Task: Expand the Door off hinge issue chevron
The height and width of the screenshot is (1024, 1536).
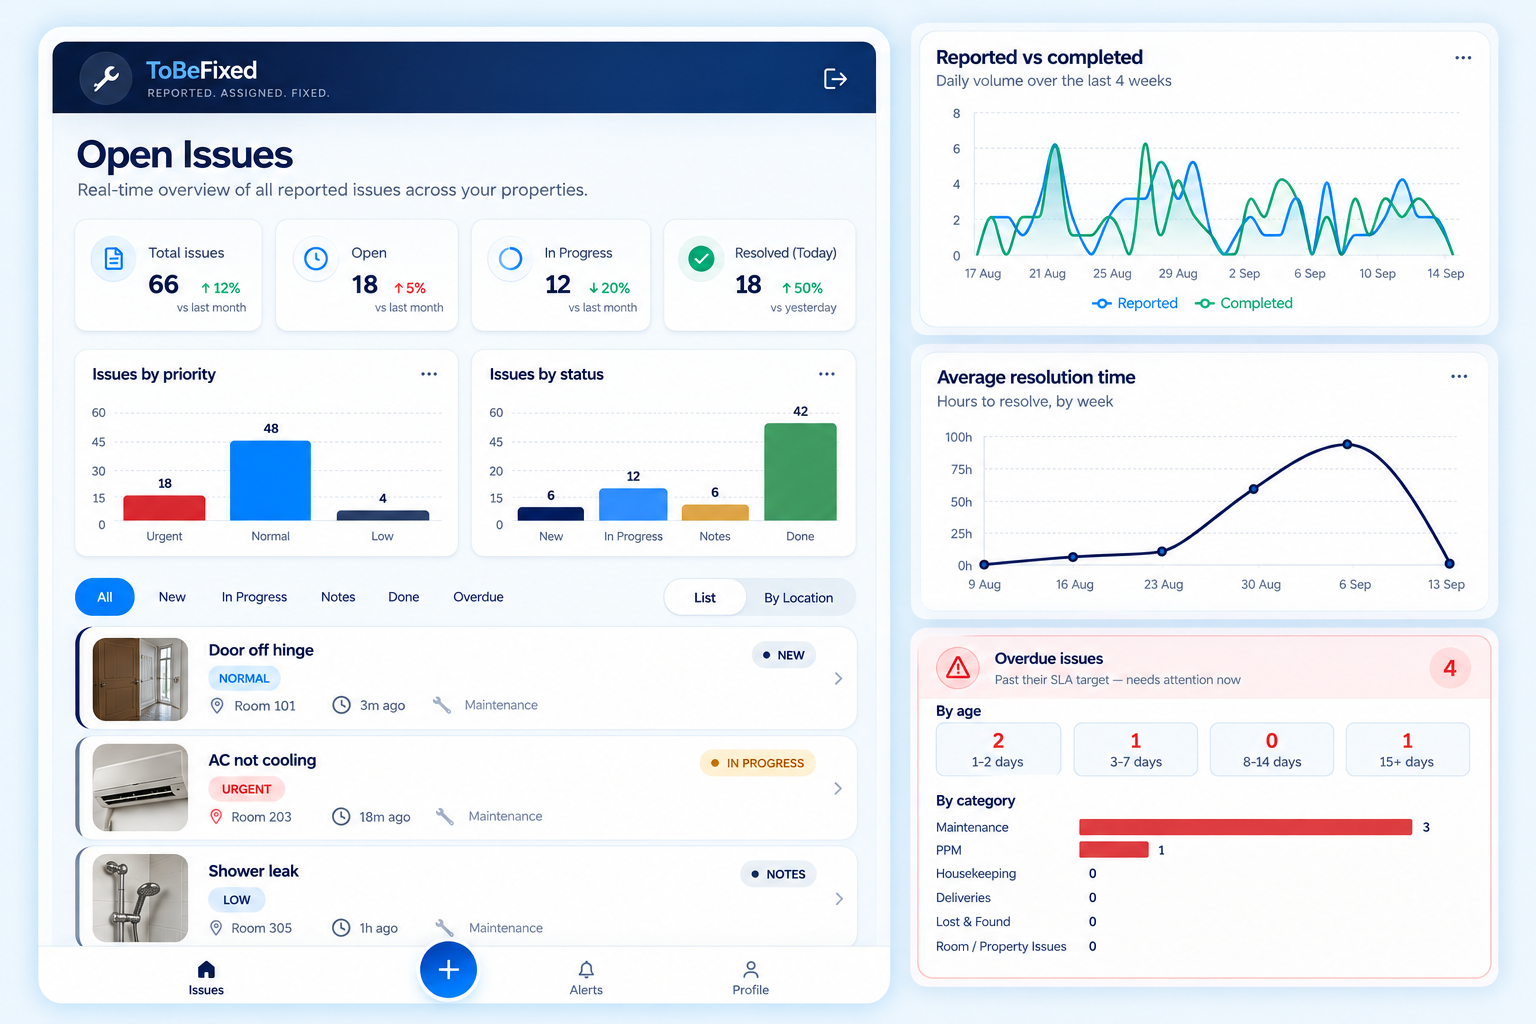Action: pos(838,678)
